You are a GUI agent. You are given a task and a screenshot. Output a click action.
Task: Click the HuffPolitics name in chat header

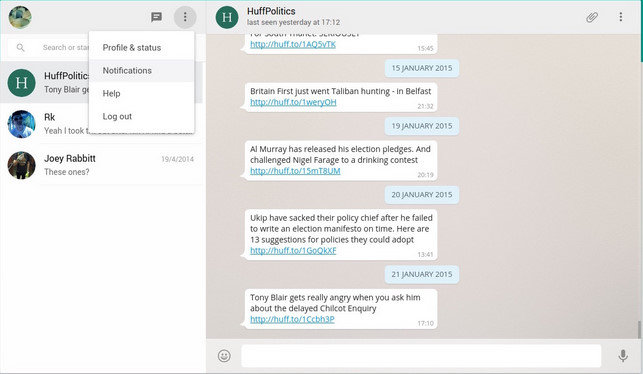271,11
